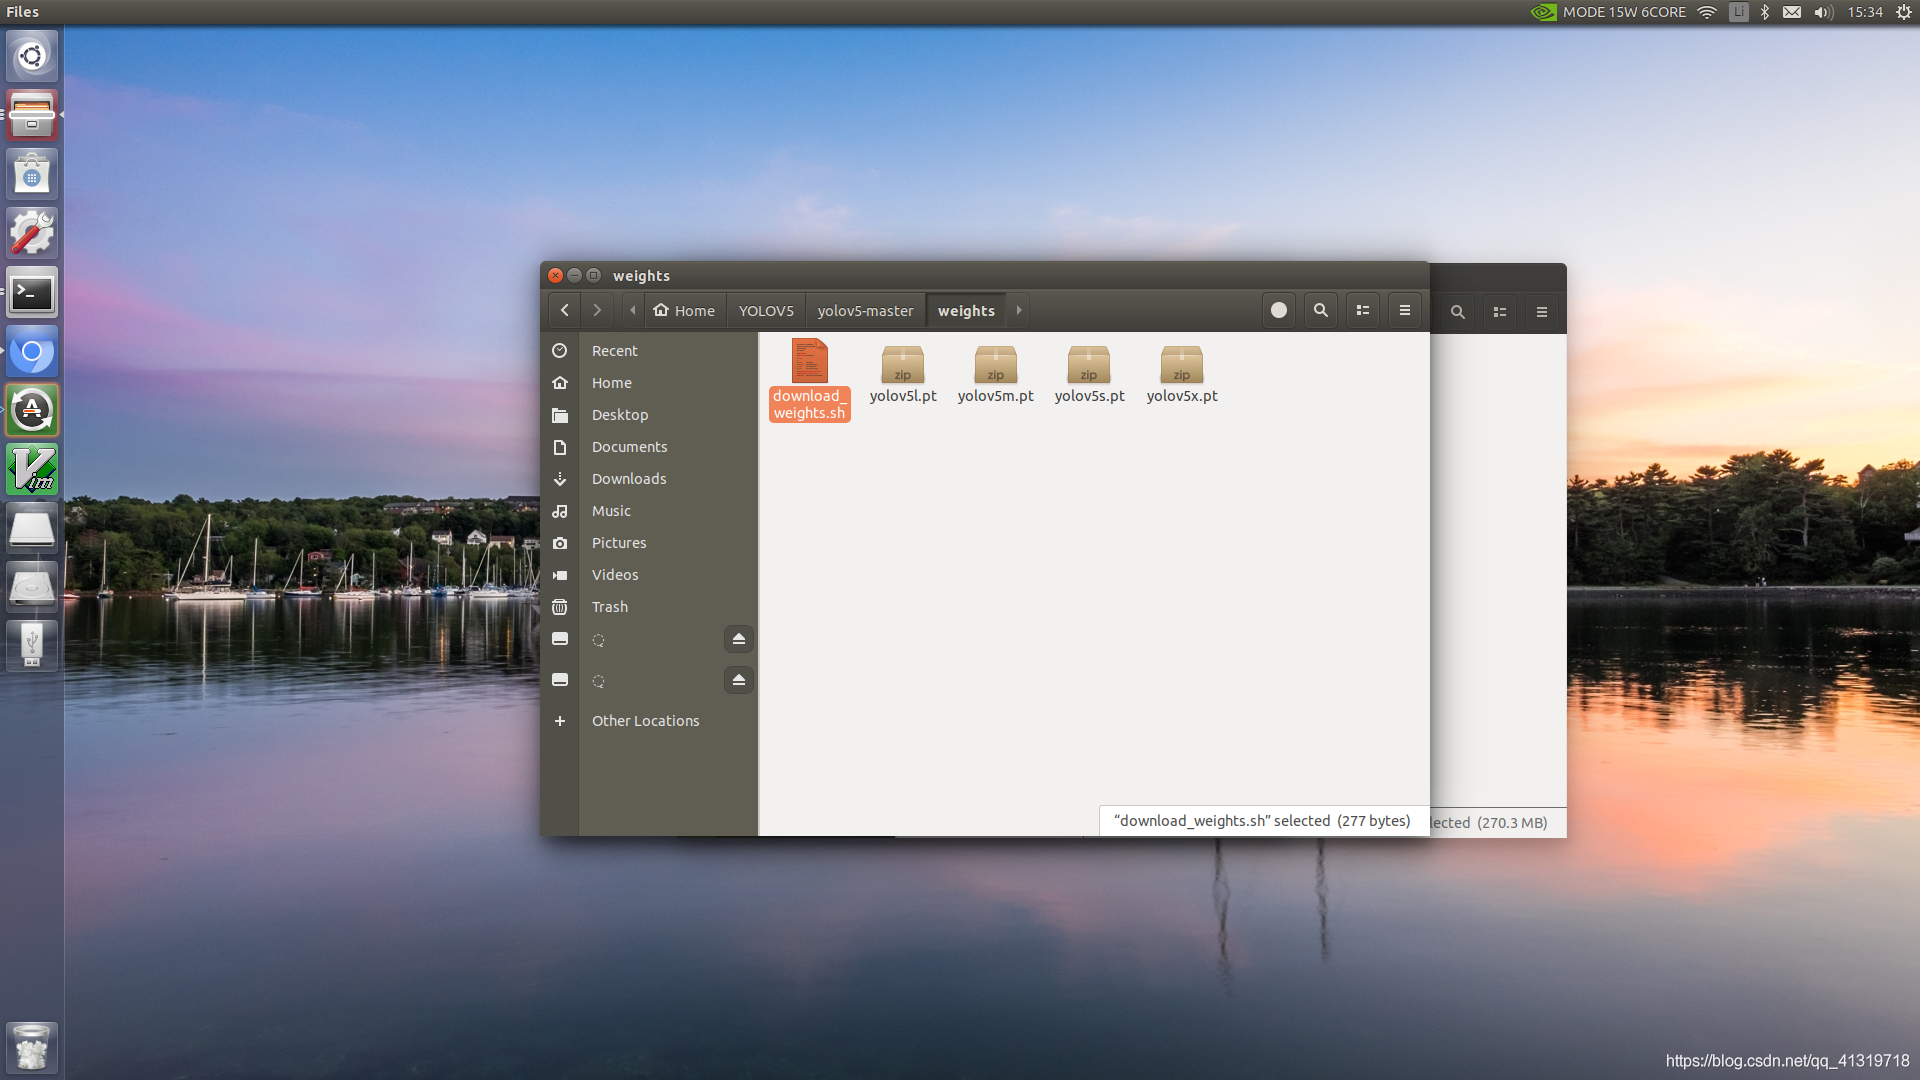Eject the first mounted drive
Viewport: 1920px width, 1080px height.
pyautogui.click(x=738, y=639)
